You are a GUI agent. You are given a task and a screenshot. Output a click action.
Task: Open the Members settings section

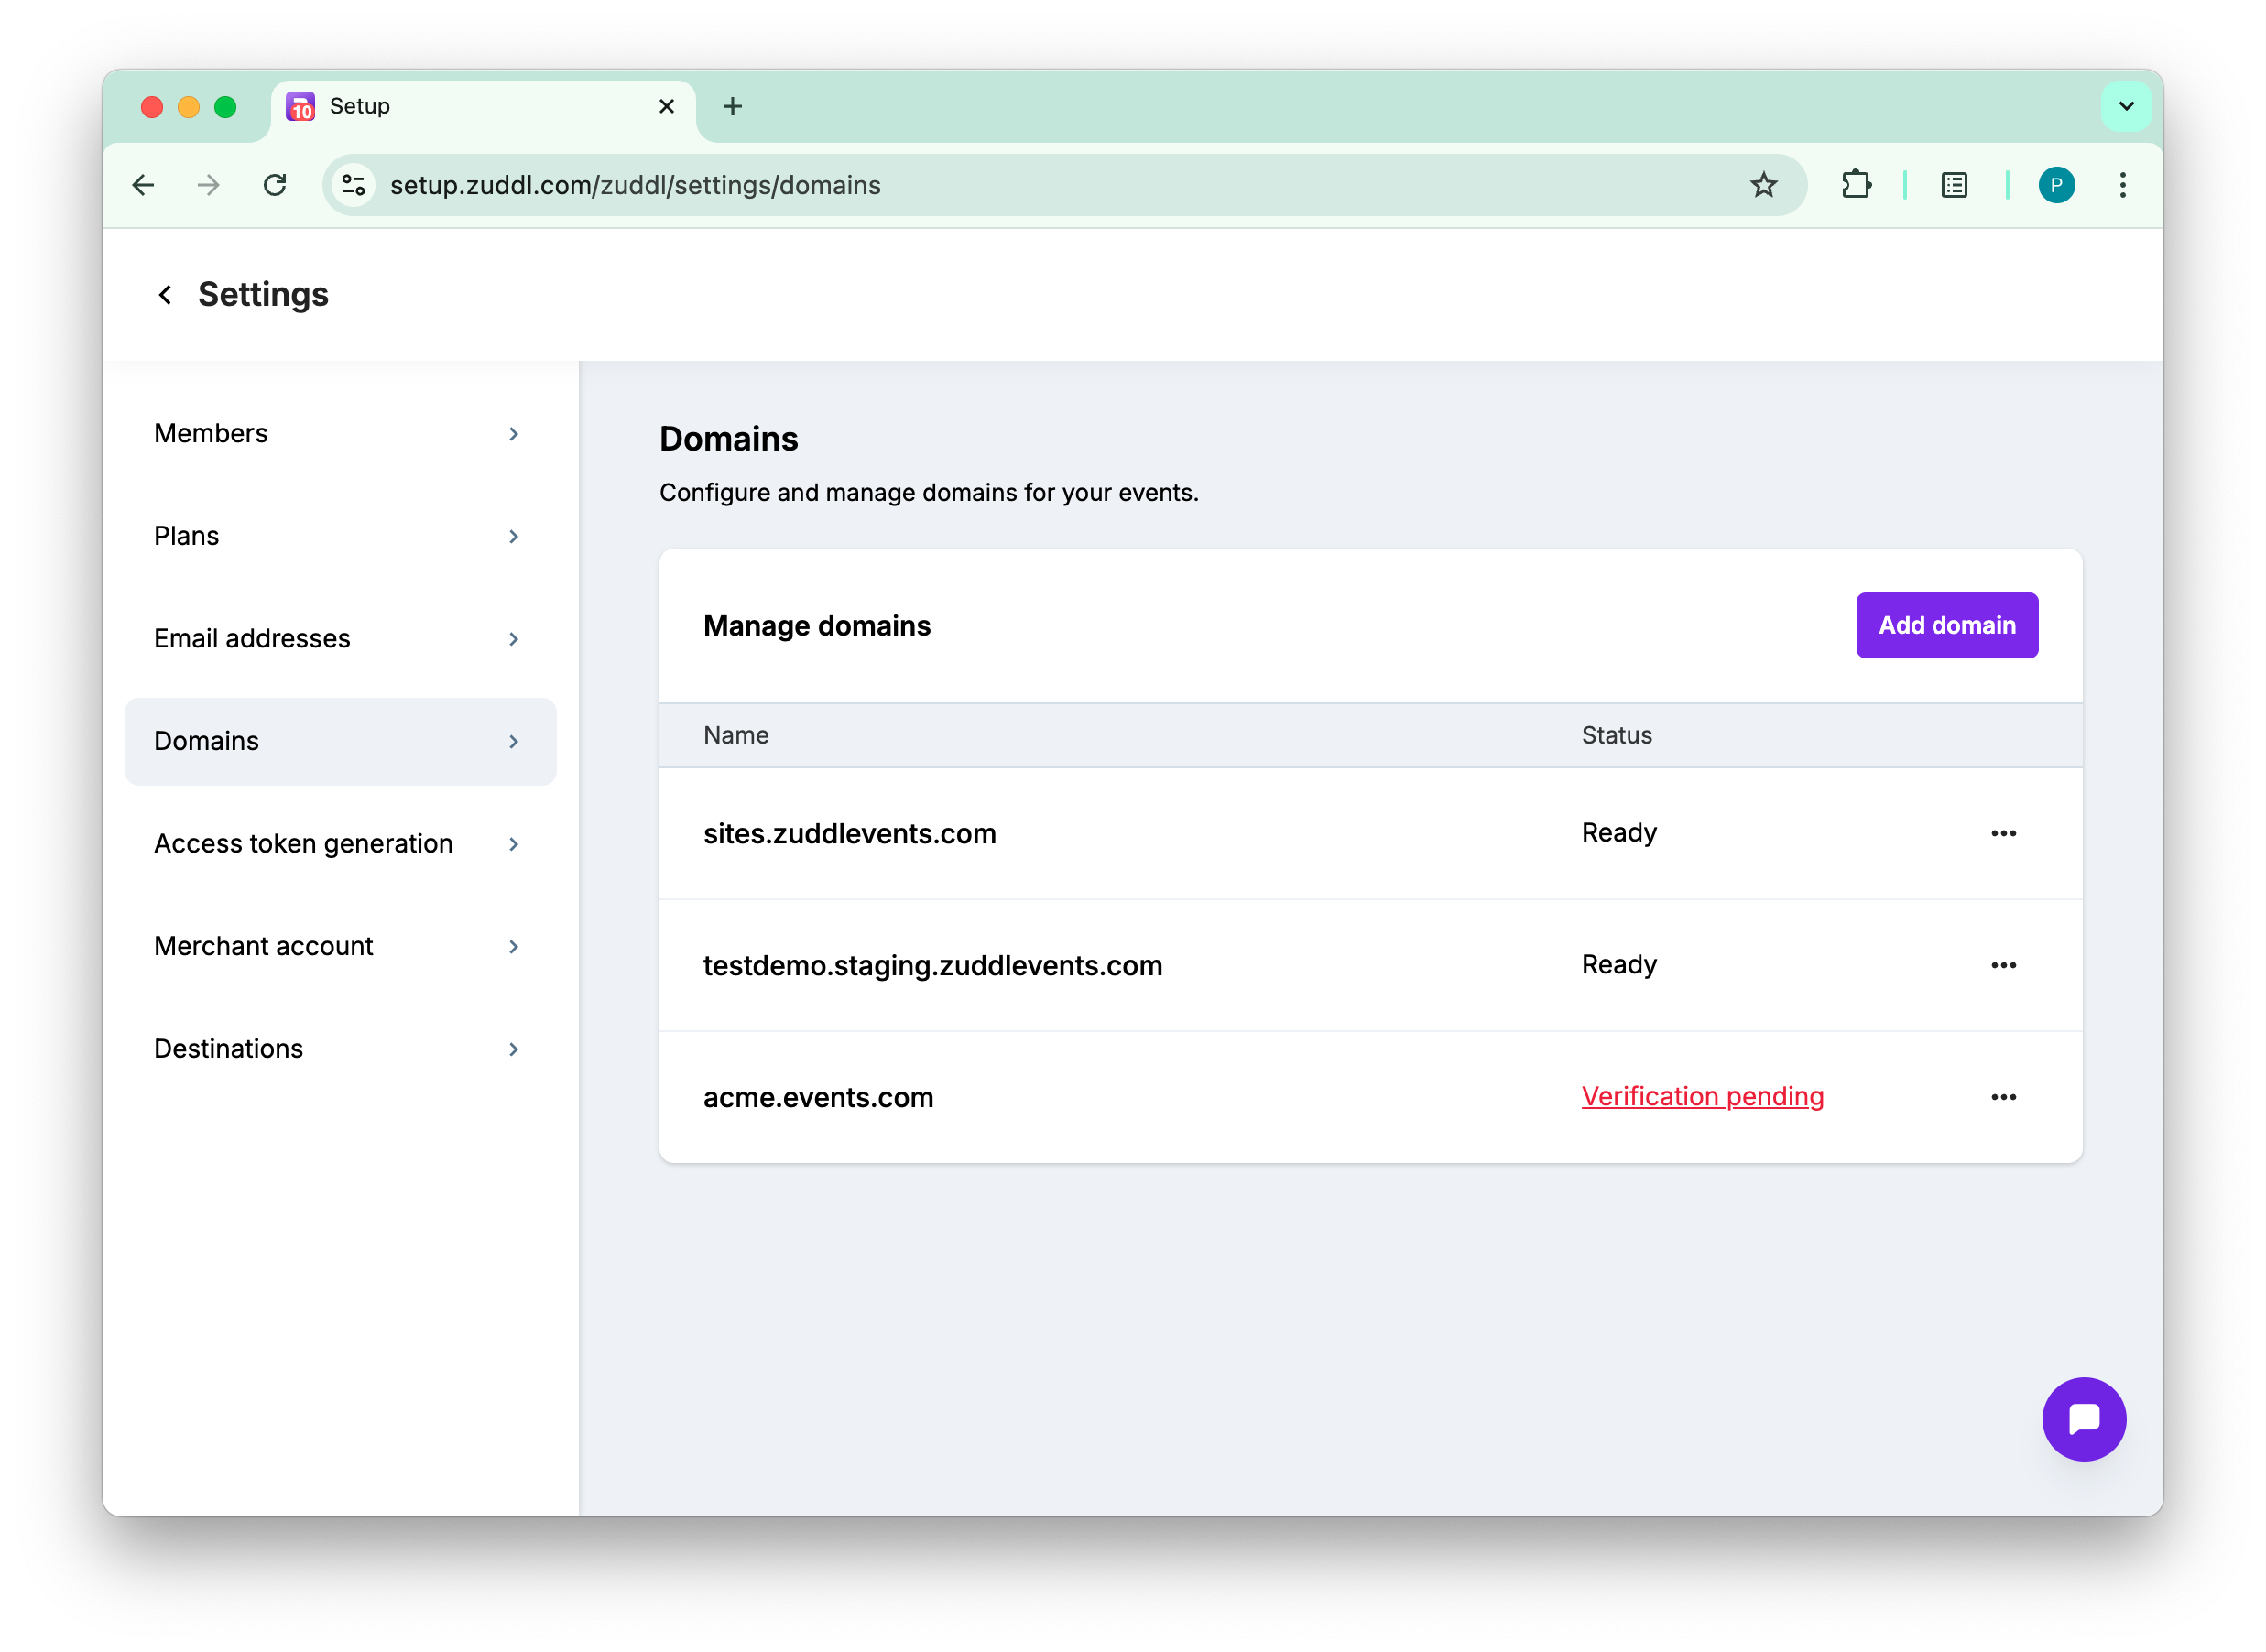(340, 433)
